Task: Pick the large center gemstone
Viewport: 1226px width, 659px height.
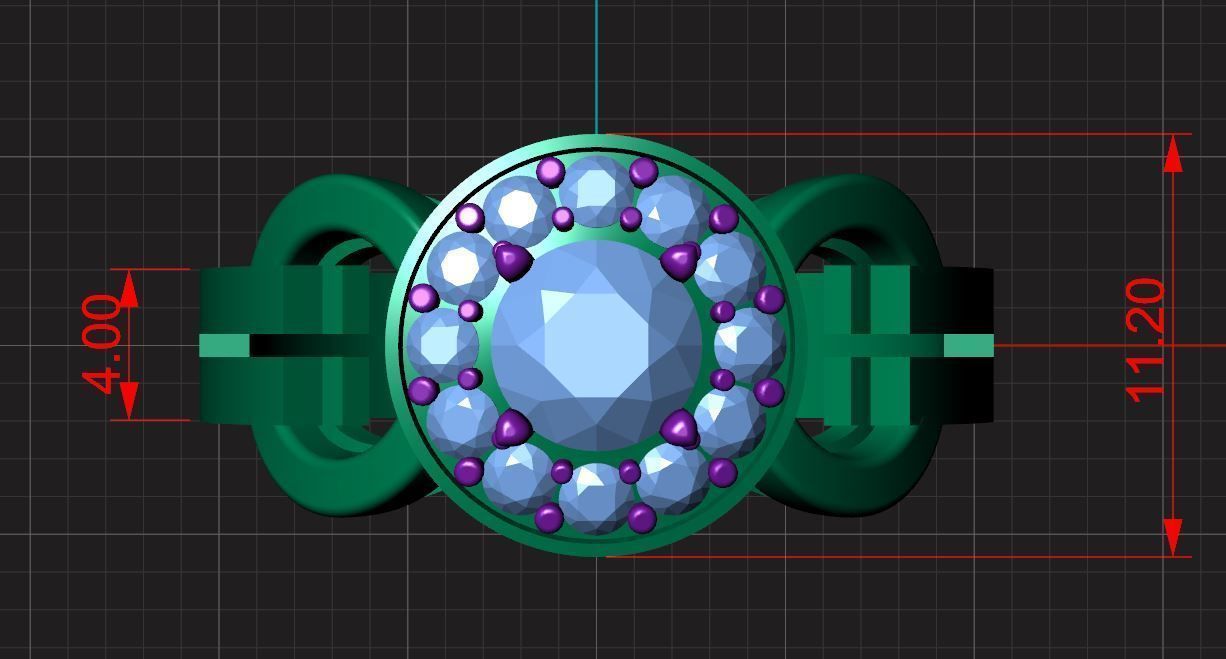Action: (597, 346)
